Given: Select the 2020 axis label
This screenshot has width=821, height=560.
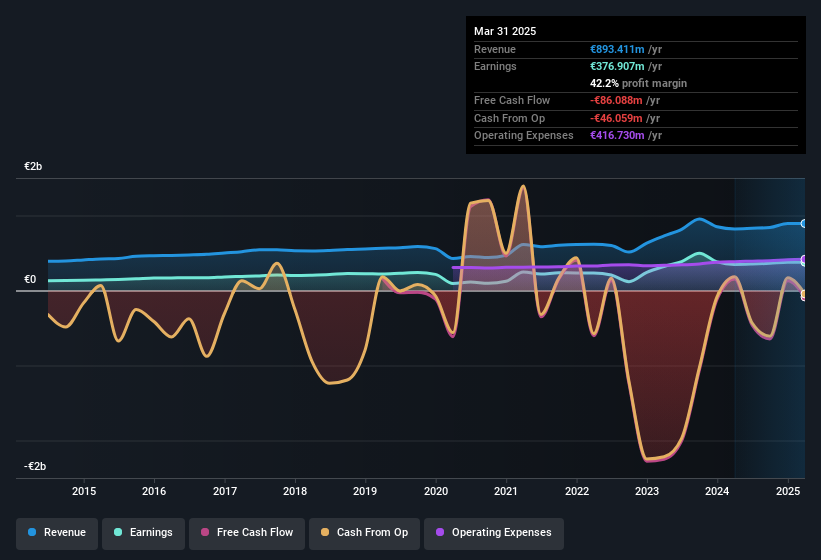Looking at the screenshot, I should 436,491.
